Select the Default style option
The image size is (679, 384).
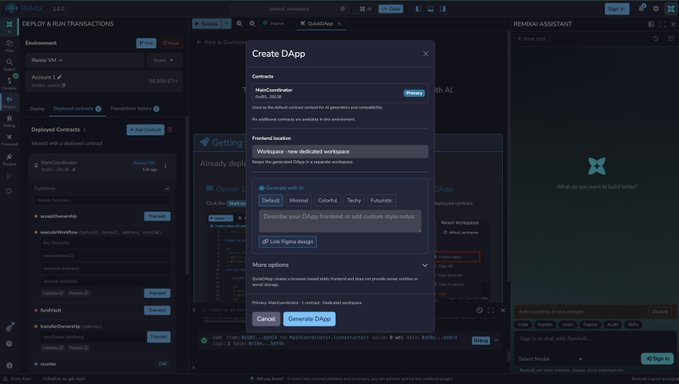coord(271,200)
